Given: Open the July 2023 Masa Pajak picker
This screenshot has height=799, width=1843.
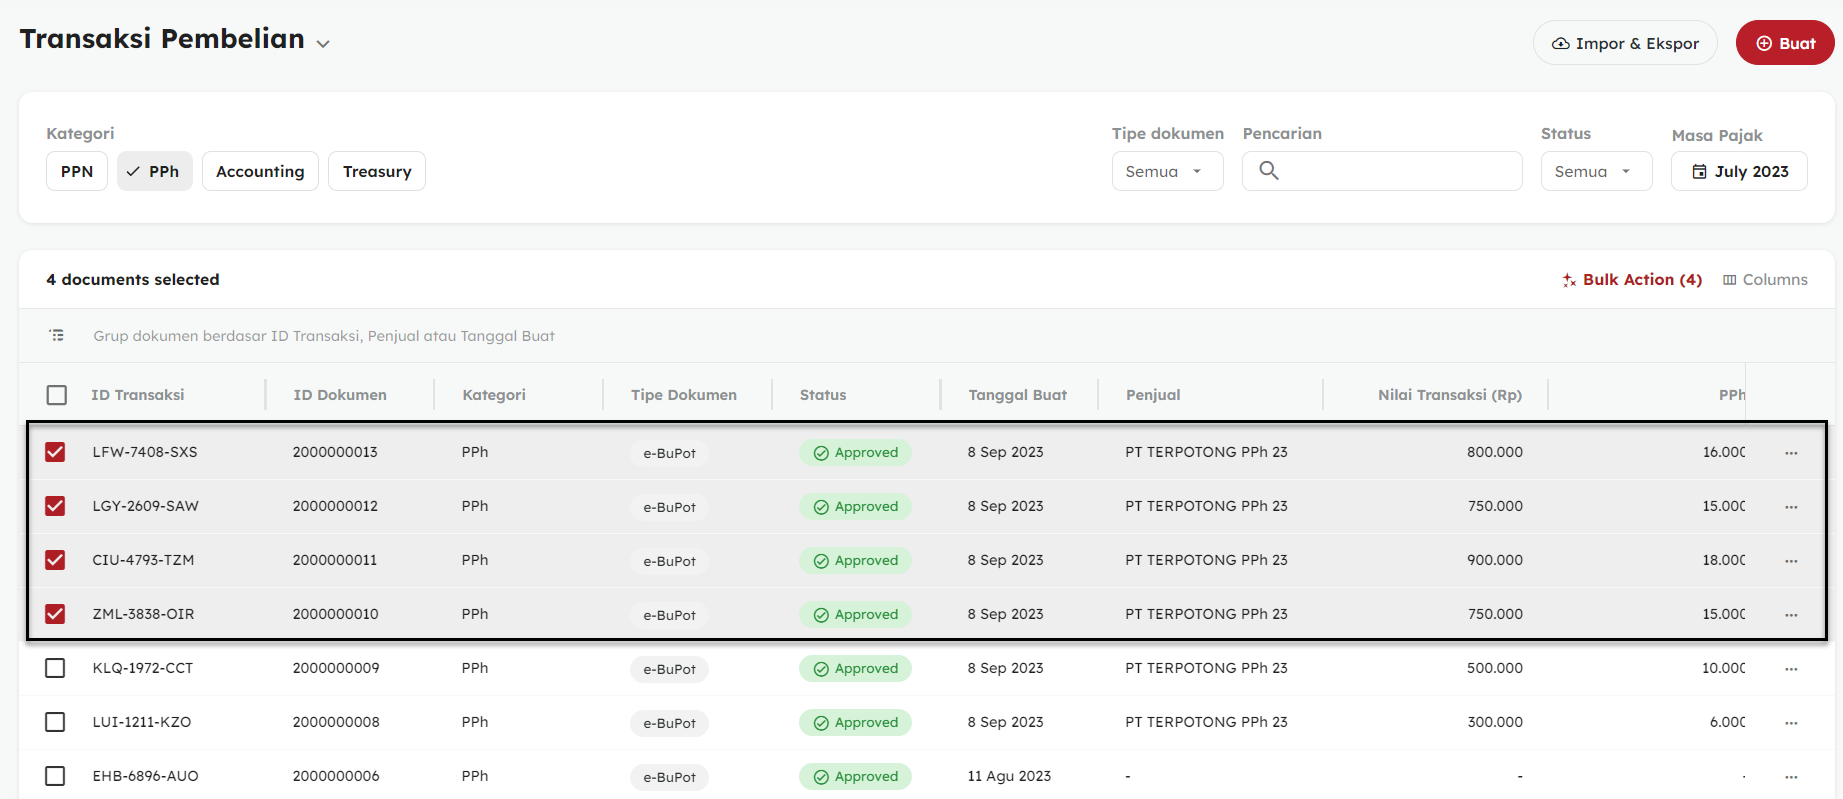Looking at the screenshot, I should coord(1738,172).
